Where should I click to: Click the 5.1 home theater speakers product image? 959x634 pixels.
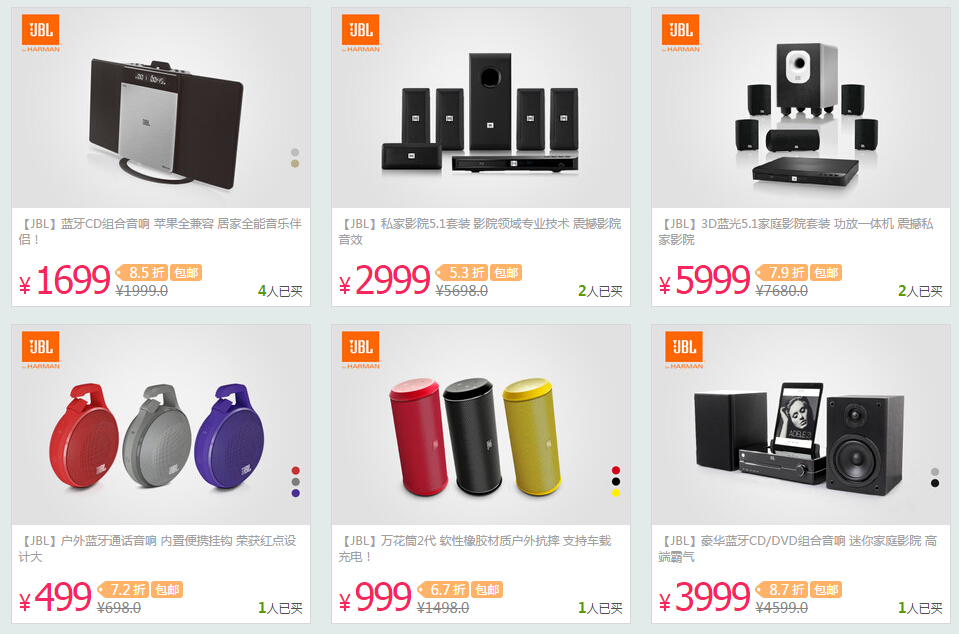[480, 113]
